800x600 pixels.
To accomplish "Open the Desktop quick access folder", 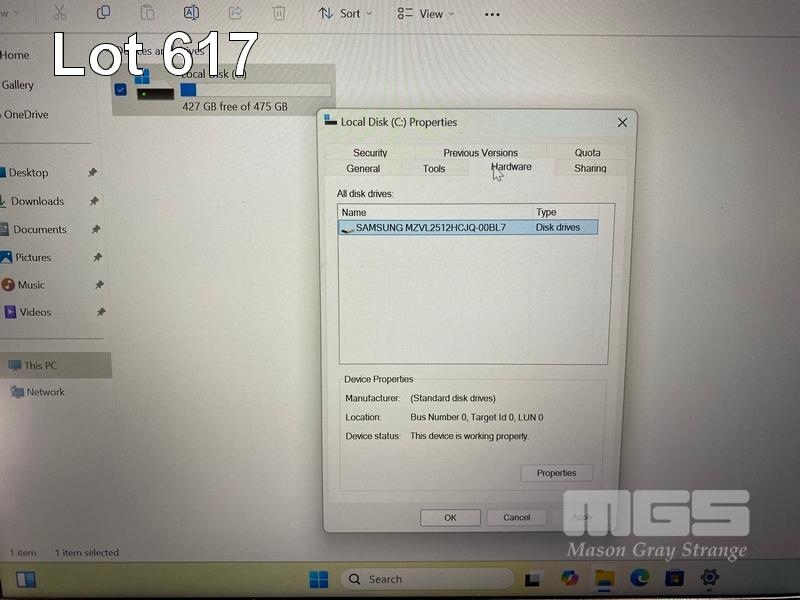I will (24, 172).
